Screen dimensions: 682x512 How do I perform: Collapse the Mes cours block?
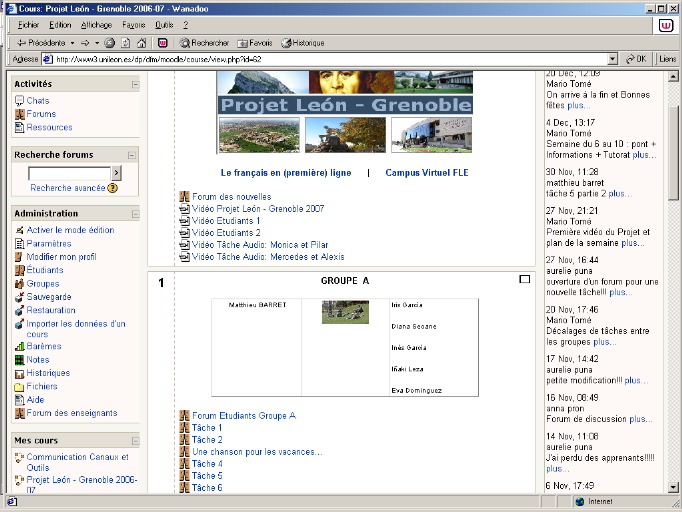coord(134,440)
